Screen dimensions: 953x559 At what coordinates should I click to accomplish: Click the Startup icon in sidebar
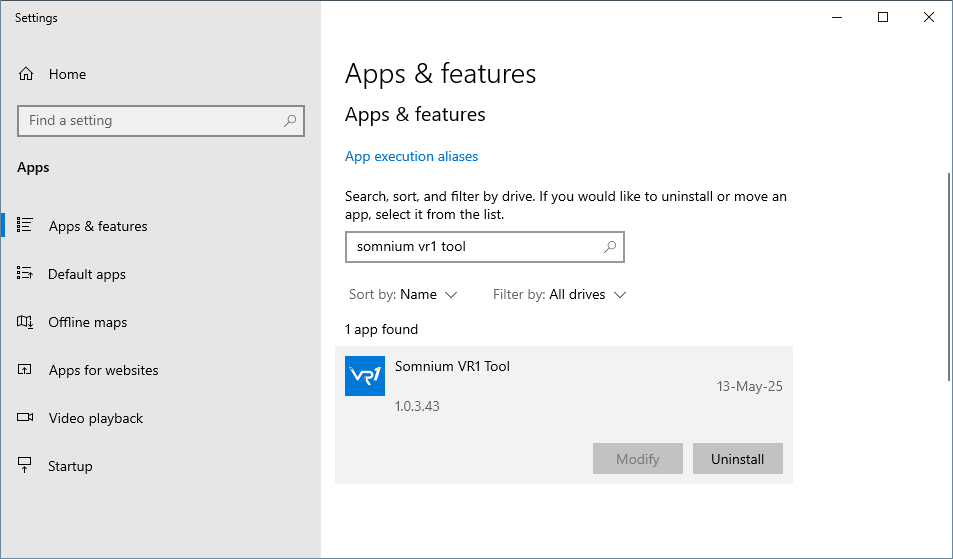tap(24, 465)
